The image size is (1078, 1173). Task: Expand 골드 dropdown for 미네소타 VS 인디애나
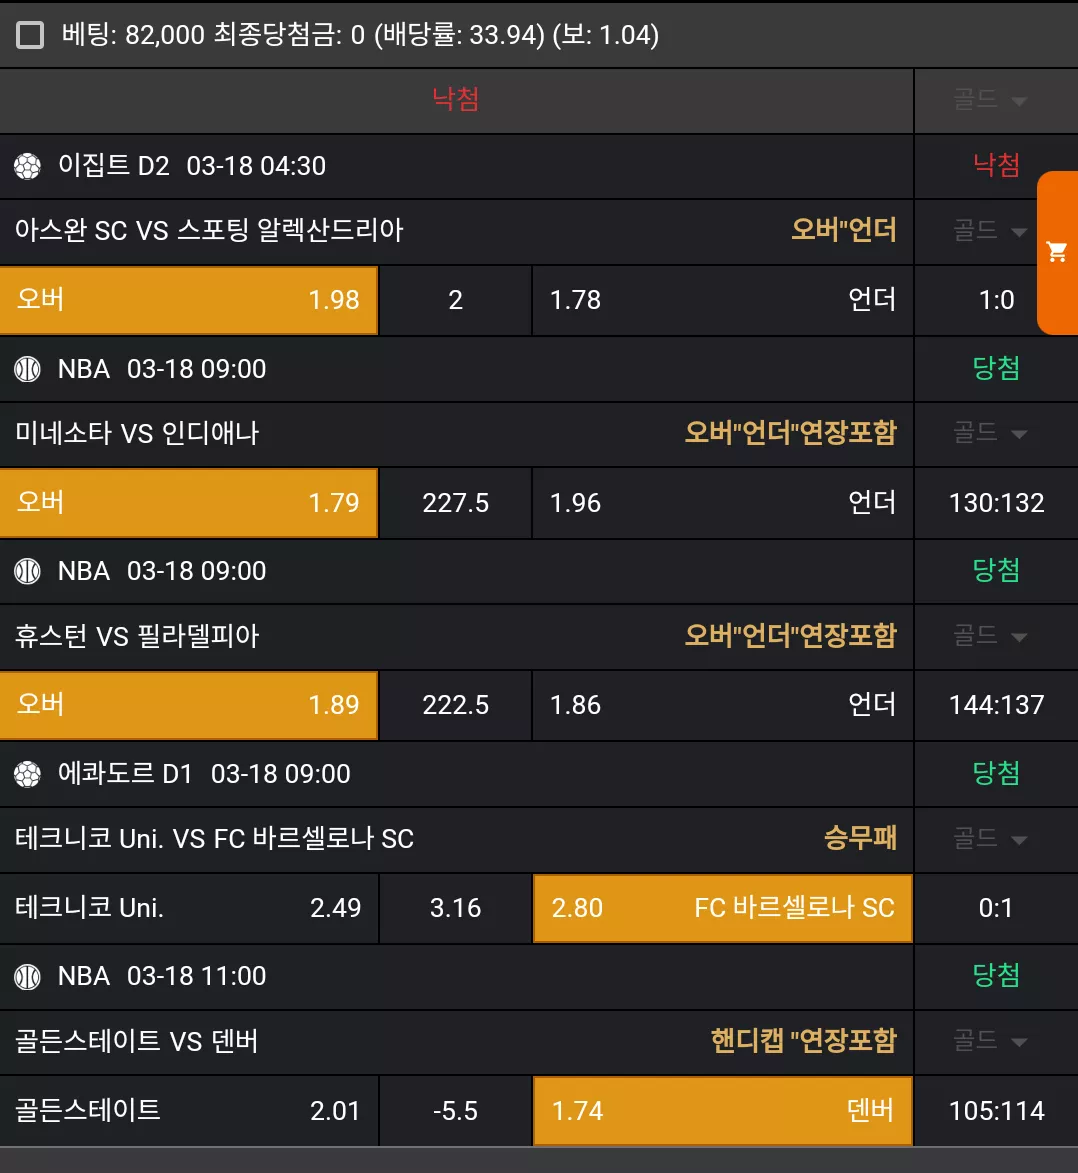(x=989, y=433)
